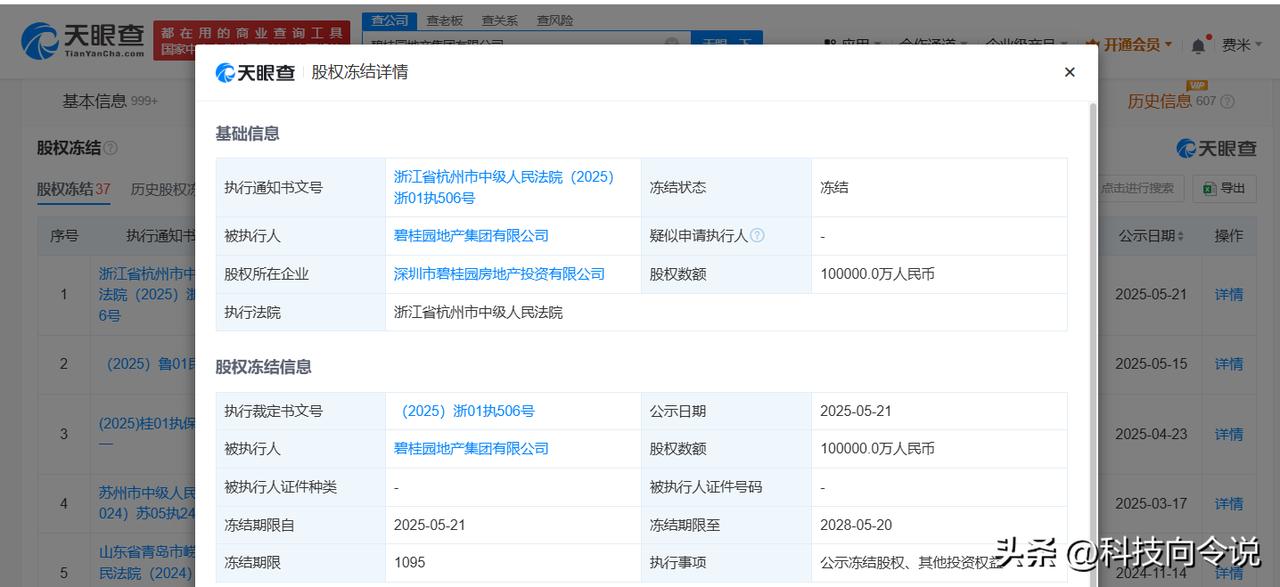Viewport: 1280px width, 587px height.
Task: Click the 2025-04-23 date cell in the background table
Action: pyautogui.click(x=1150, y=434)
